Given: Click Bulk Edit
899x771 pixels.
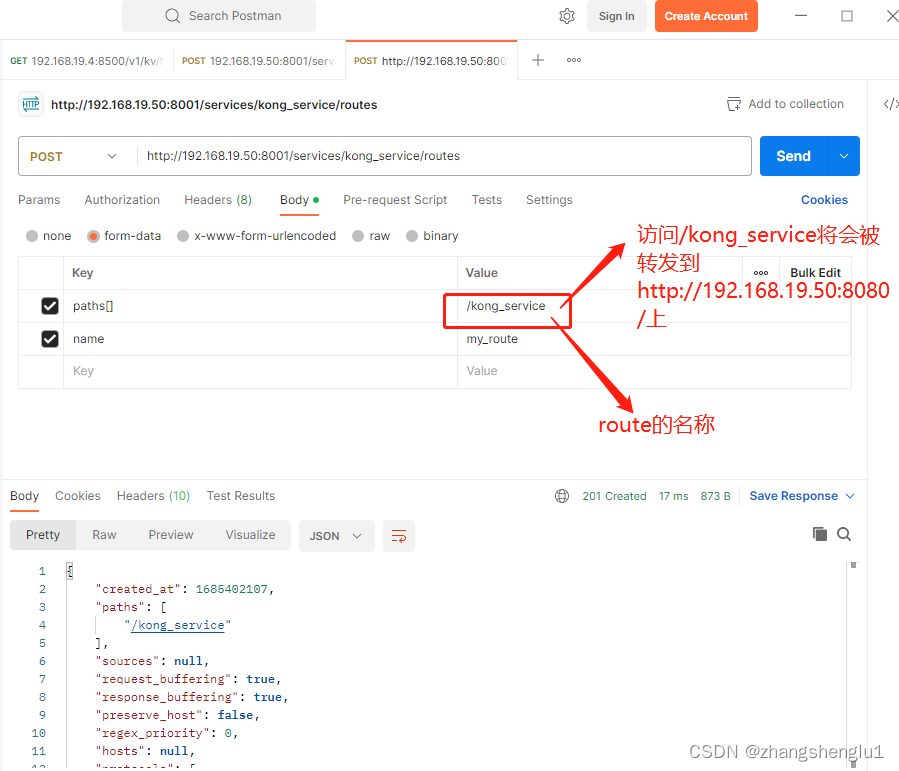Looking at the screenshot, I should click(x=815, y=273).
